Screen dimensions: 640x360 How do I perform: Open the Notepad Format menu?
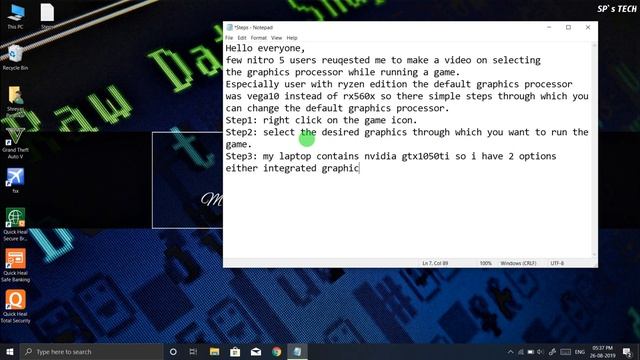click(259, 38)
